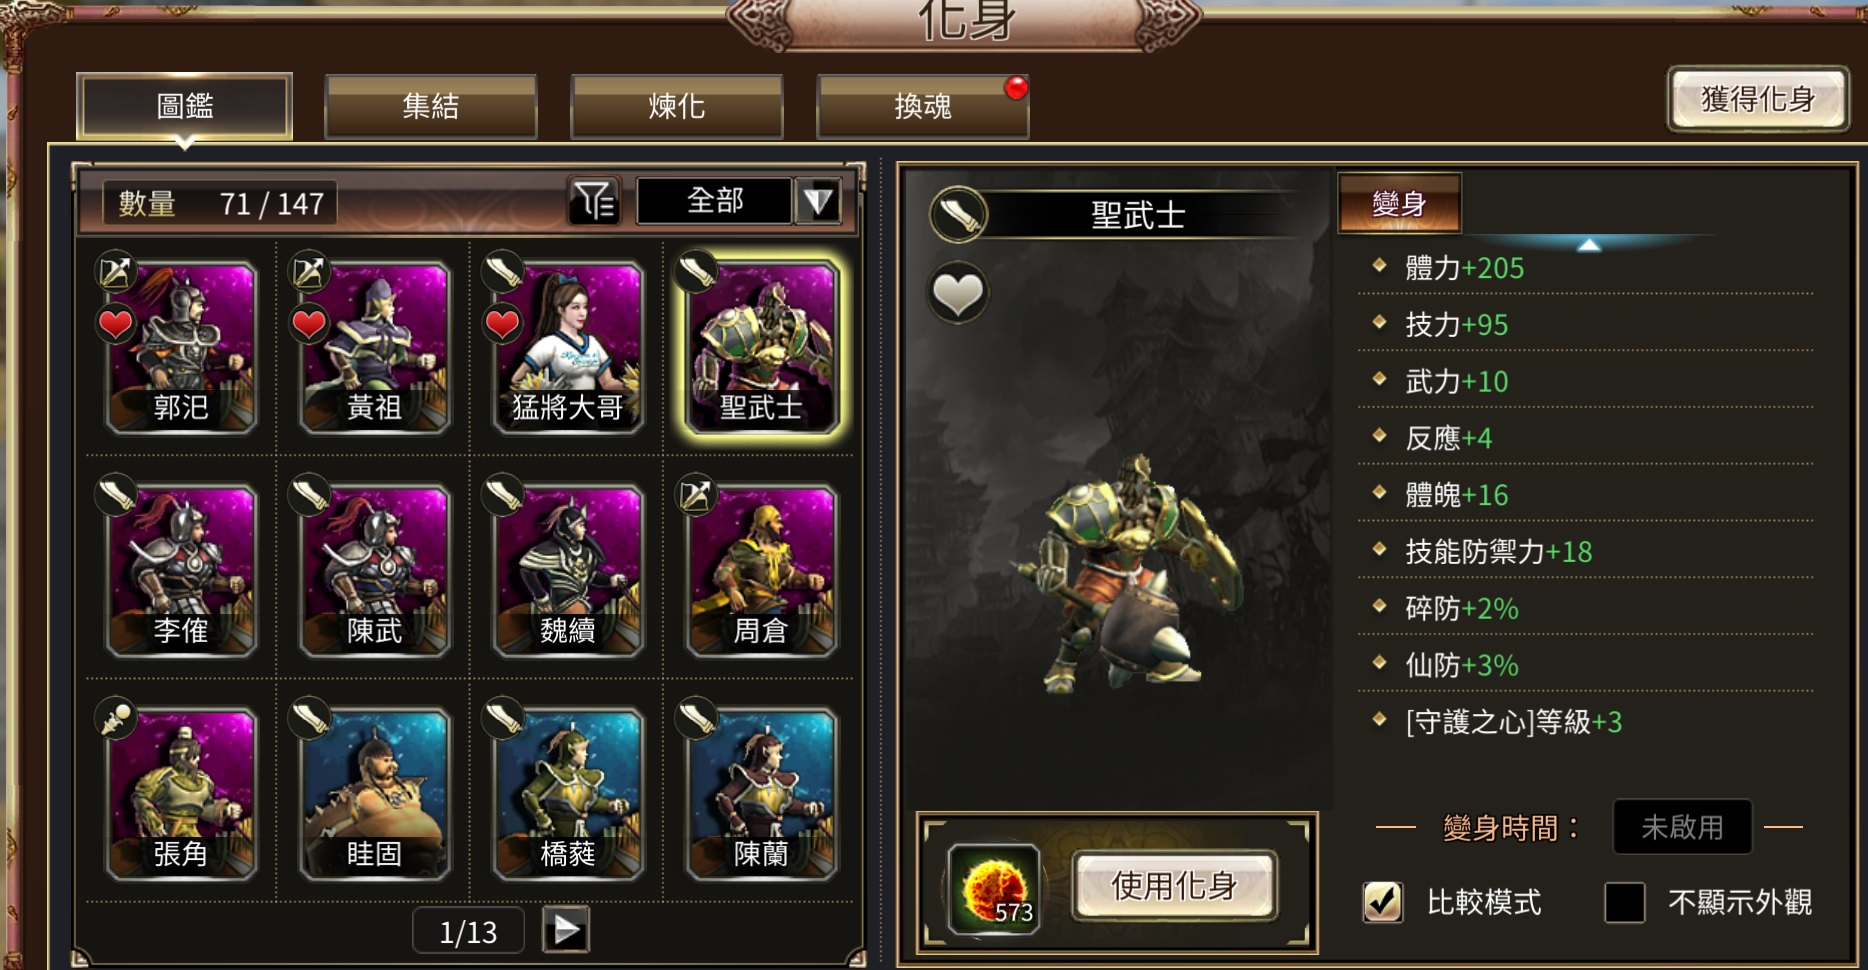Click the red heart on 郭汜 card
Image resolution: width=1868 pixels, height=970 pixels.
pyautogui.click(x=116, y=324)
